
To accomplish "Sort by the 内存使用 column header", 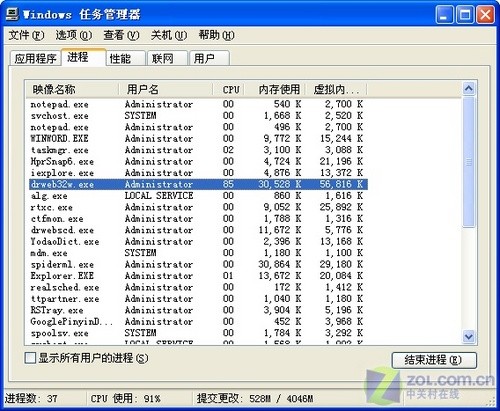I will pyautogui.click(x=275, y=89).
